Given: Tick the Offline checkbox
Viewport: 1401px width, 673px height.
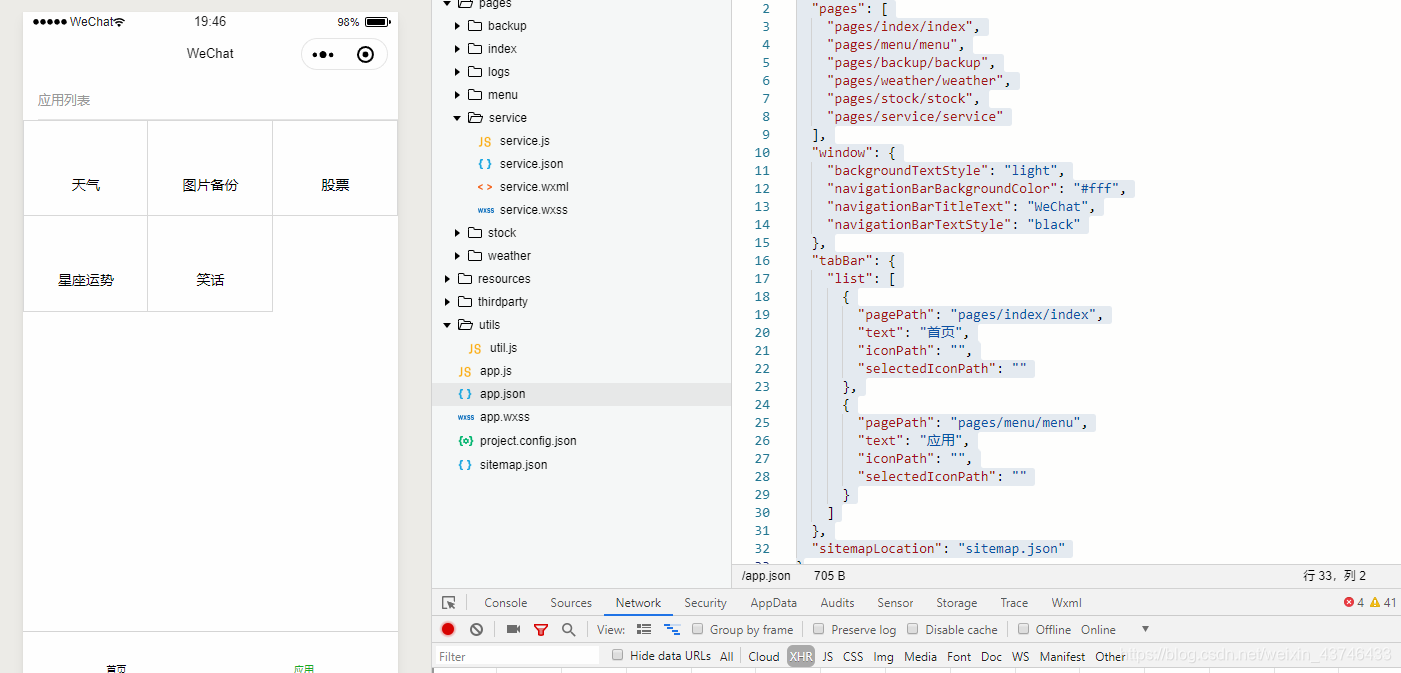Looking at the screenshot, I should [1024, 629].
